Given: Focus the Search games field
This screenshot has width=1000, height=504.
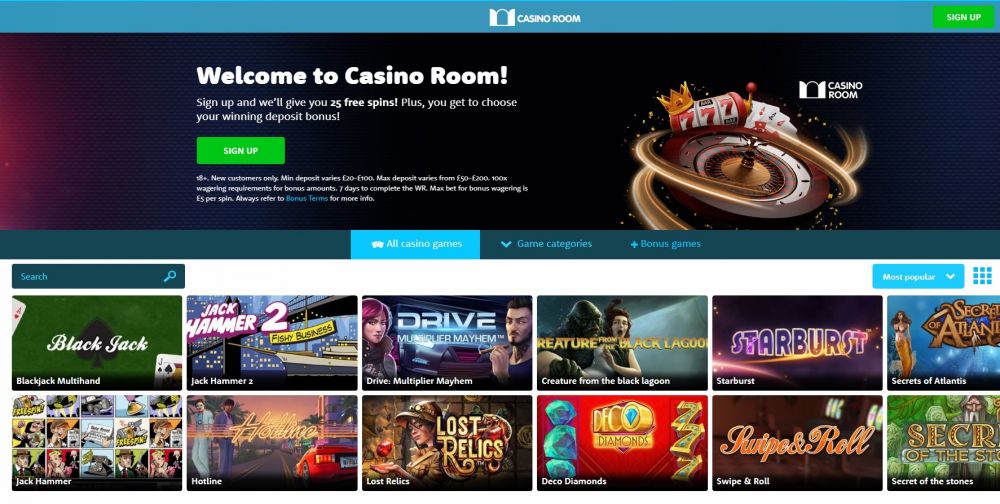Looking at the screenshot, I should click(x=98, y=276).
